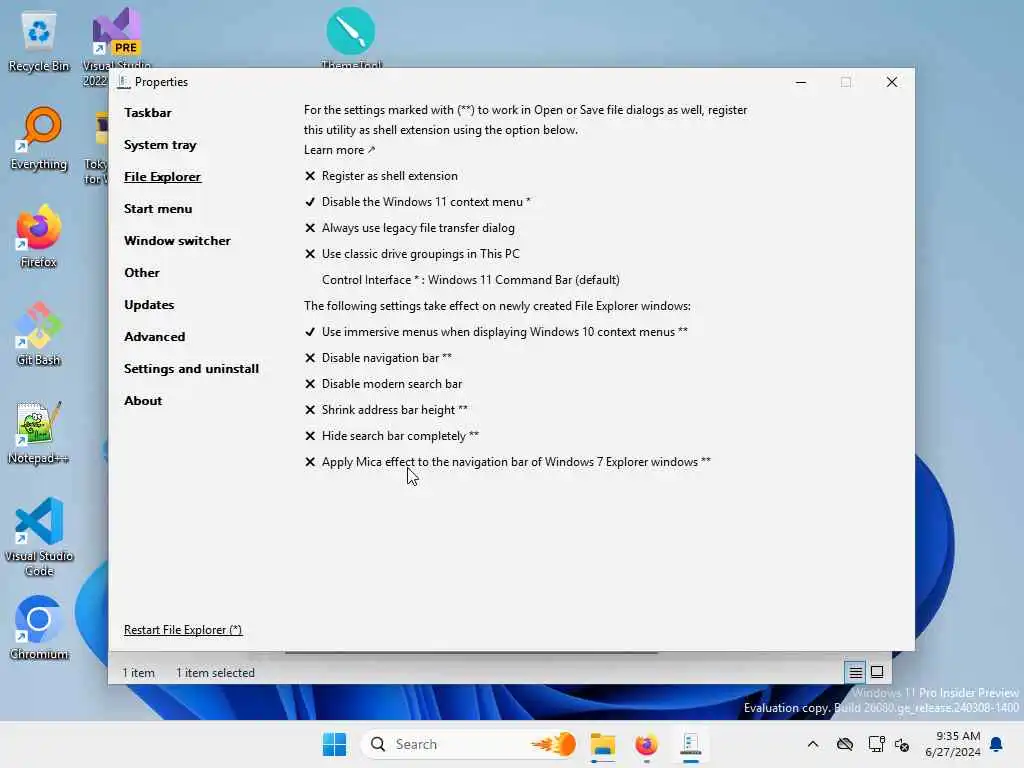This screenshot has width=1024, height=768.
Task: Select the Chromium desktop shortcut
Action: point(39,628)
